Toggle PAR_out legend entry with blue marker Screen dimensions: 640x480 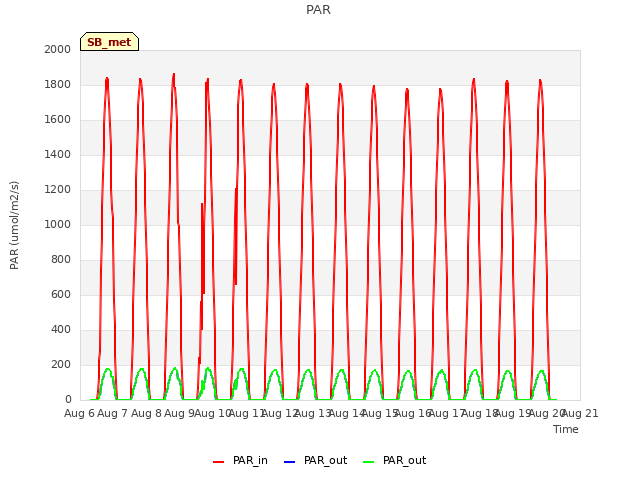[x=315, y=460]
